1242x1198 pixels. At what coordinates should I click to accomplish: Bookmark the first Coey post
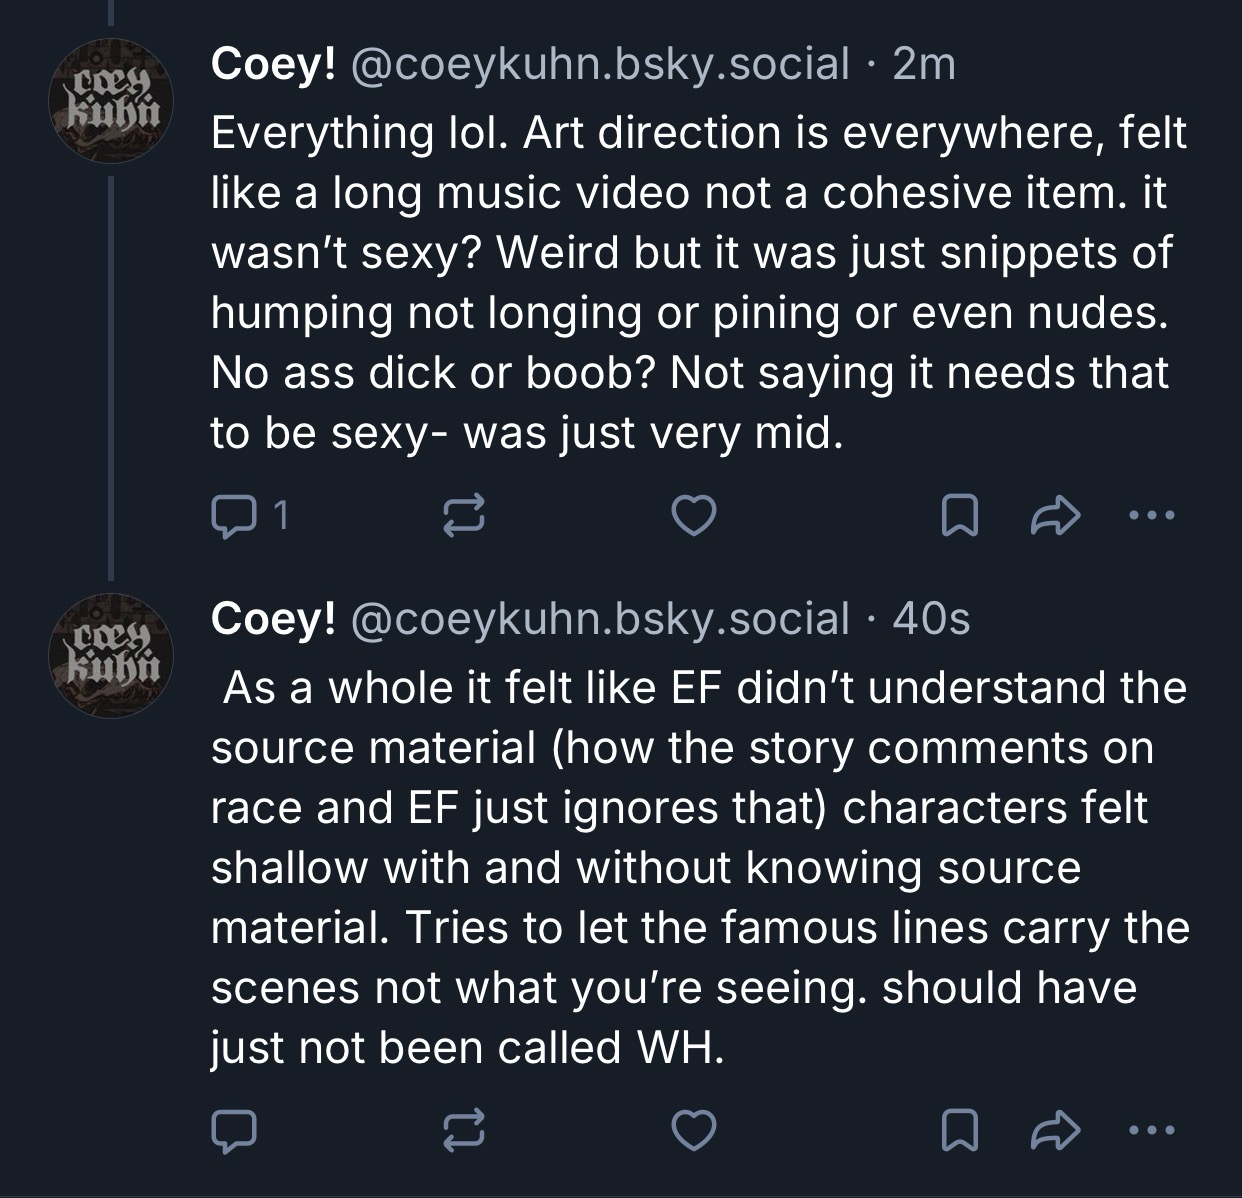tap(962, 515)
